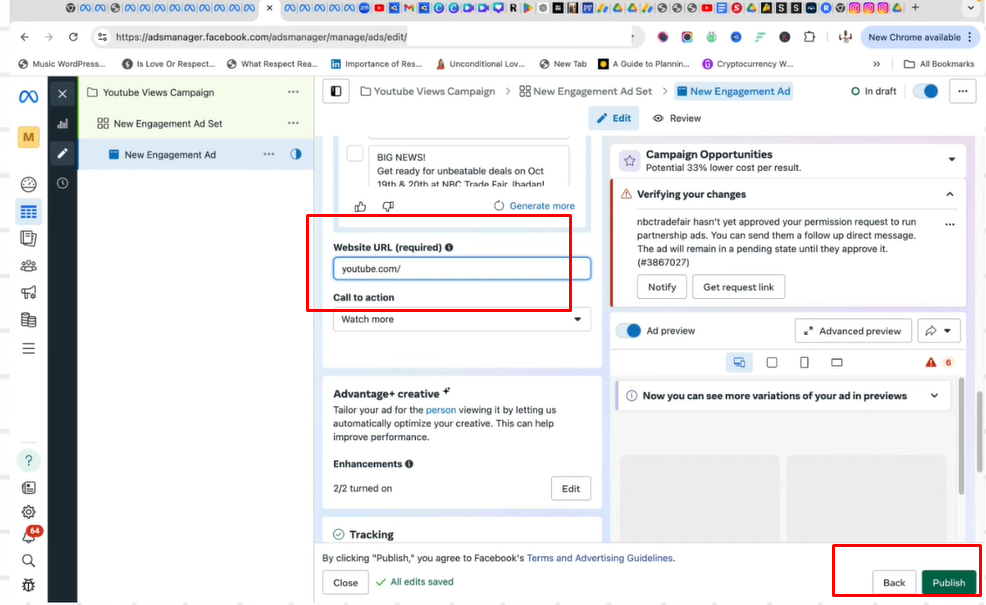The height and width of the screenshot is (605, 986).
Task: Click the thumbs up feedback icon
Action: (x=360, y=206)
